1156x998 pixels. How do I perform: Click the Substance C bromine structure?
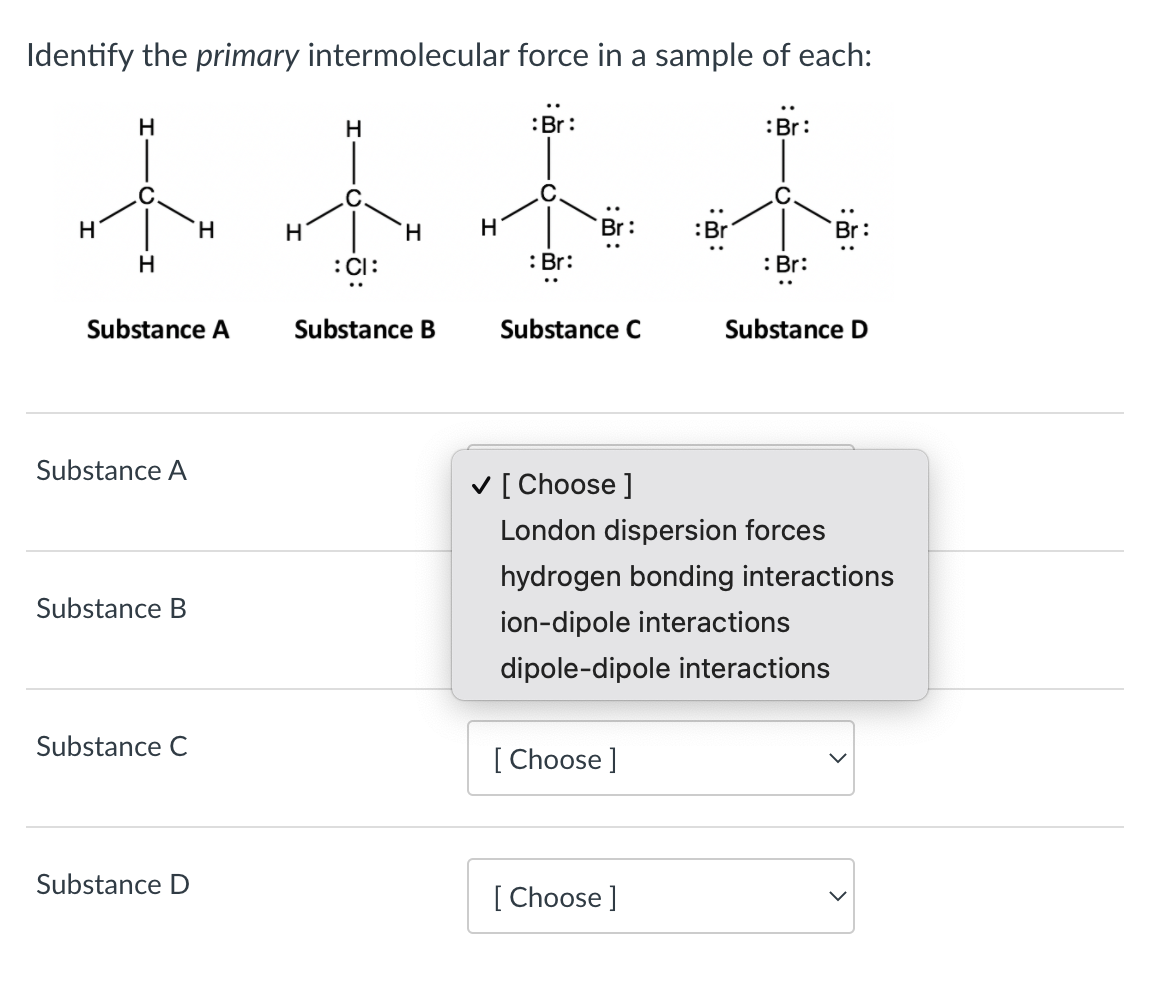coord(553,195)
